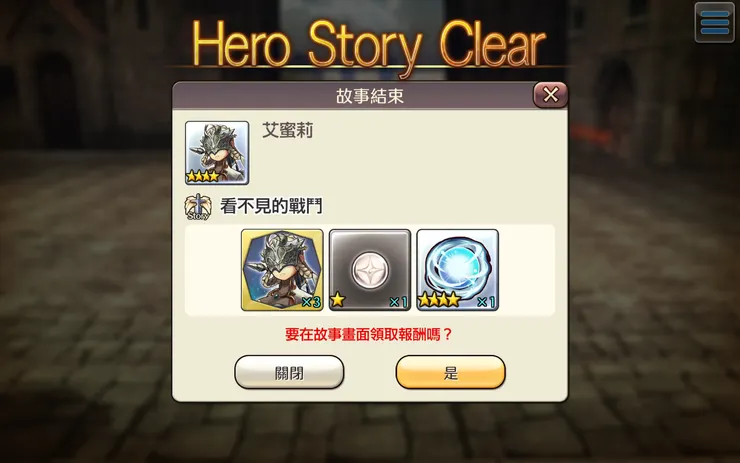Click the x1 count on blue orb

[486, 302]
